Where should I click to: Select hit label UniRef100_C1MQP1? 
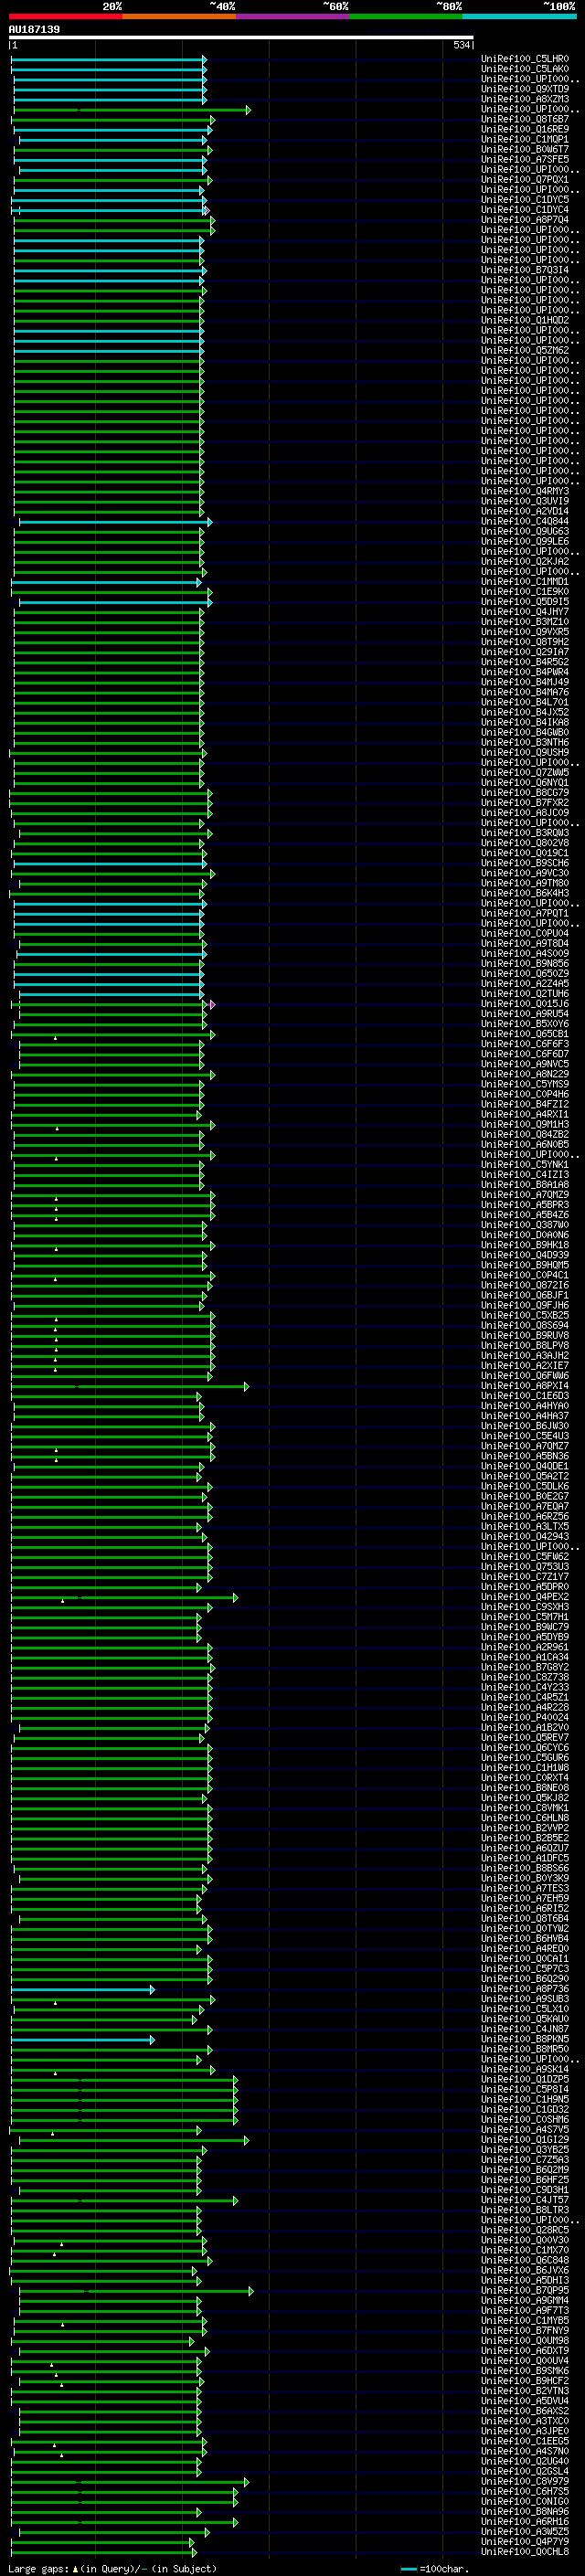(525, 139)
